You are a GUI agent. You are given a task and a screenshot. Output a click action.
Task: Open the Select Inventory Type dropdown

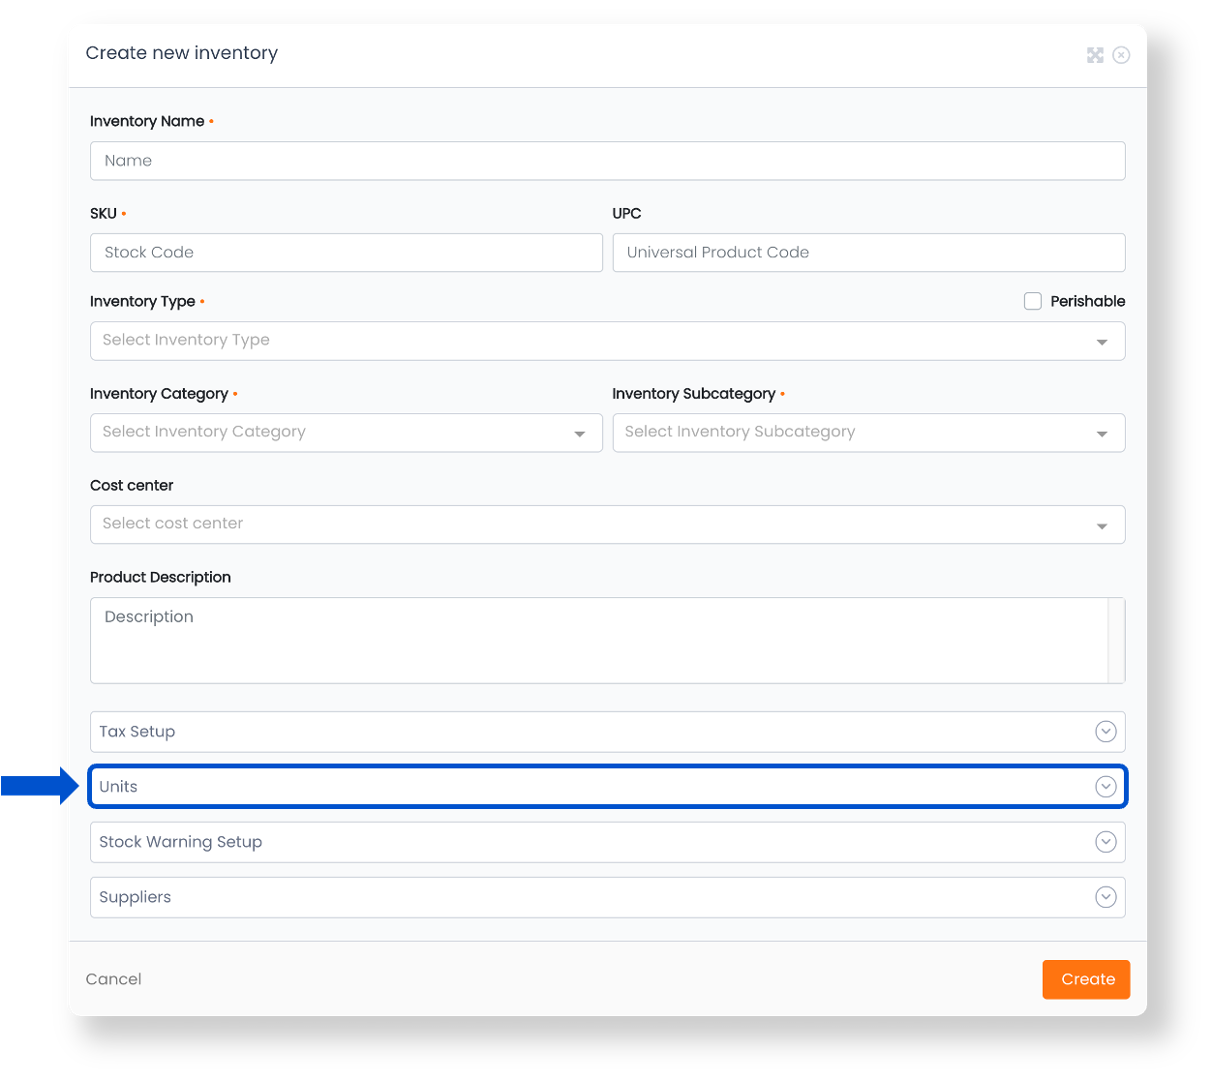[608, 340]
